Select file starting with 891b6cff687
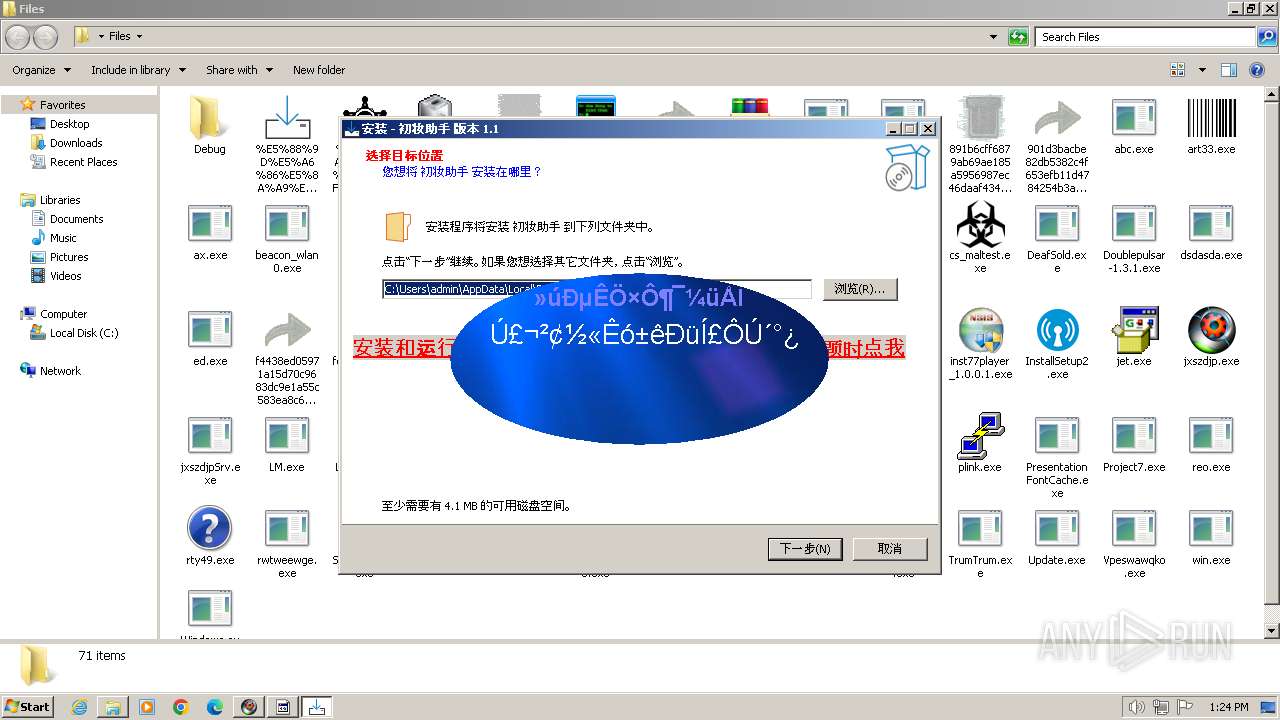The image size is (1280, 720). click(x=981, y=118)
